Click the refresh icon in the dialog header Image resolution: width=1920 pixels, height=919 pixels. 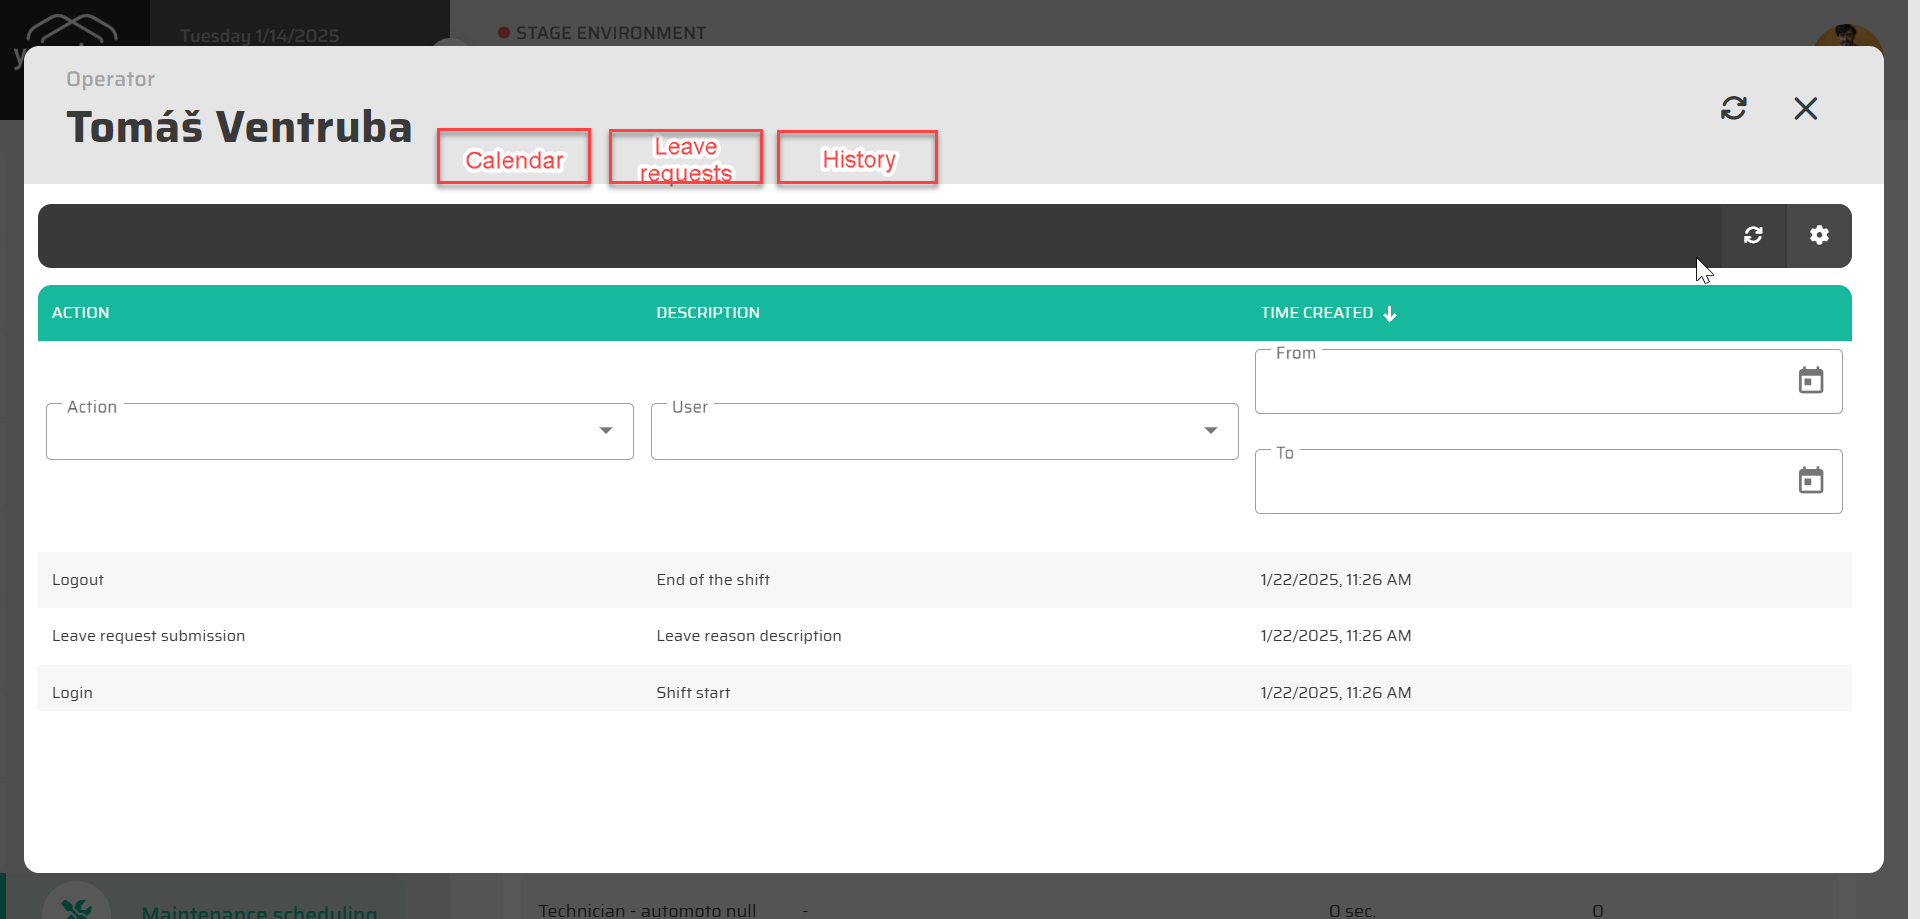point(1733,108)
